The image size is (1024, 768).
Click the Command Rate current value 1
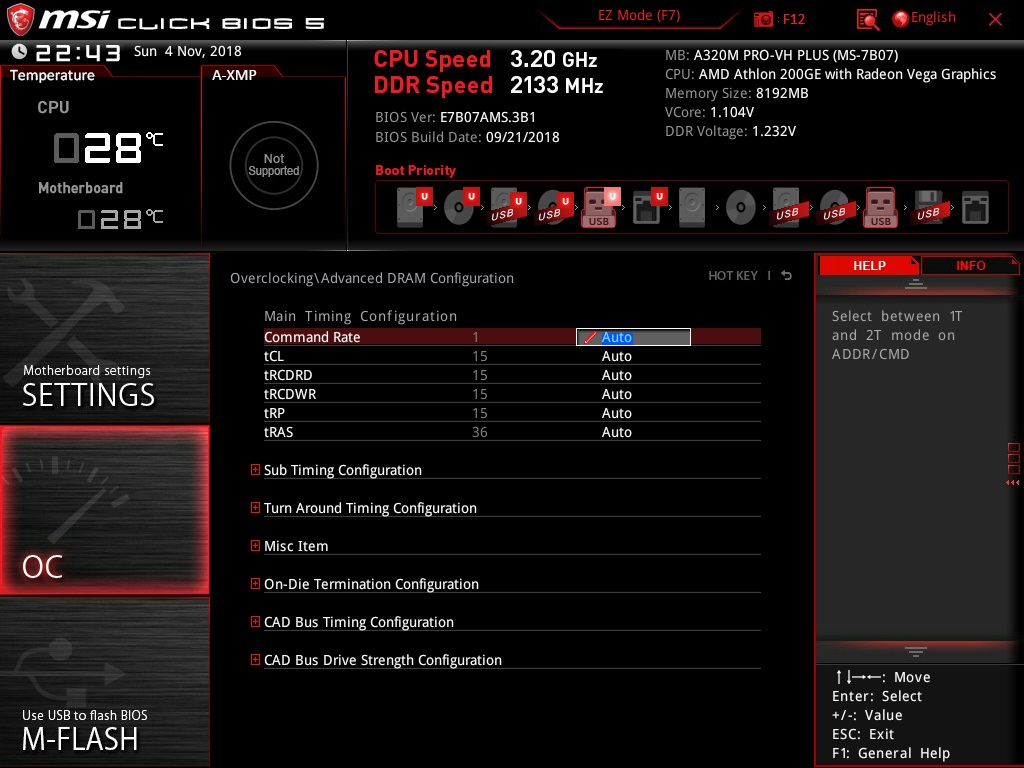coord(475,337)
